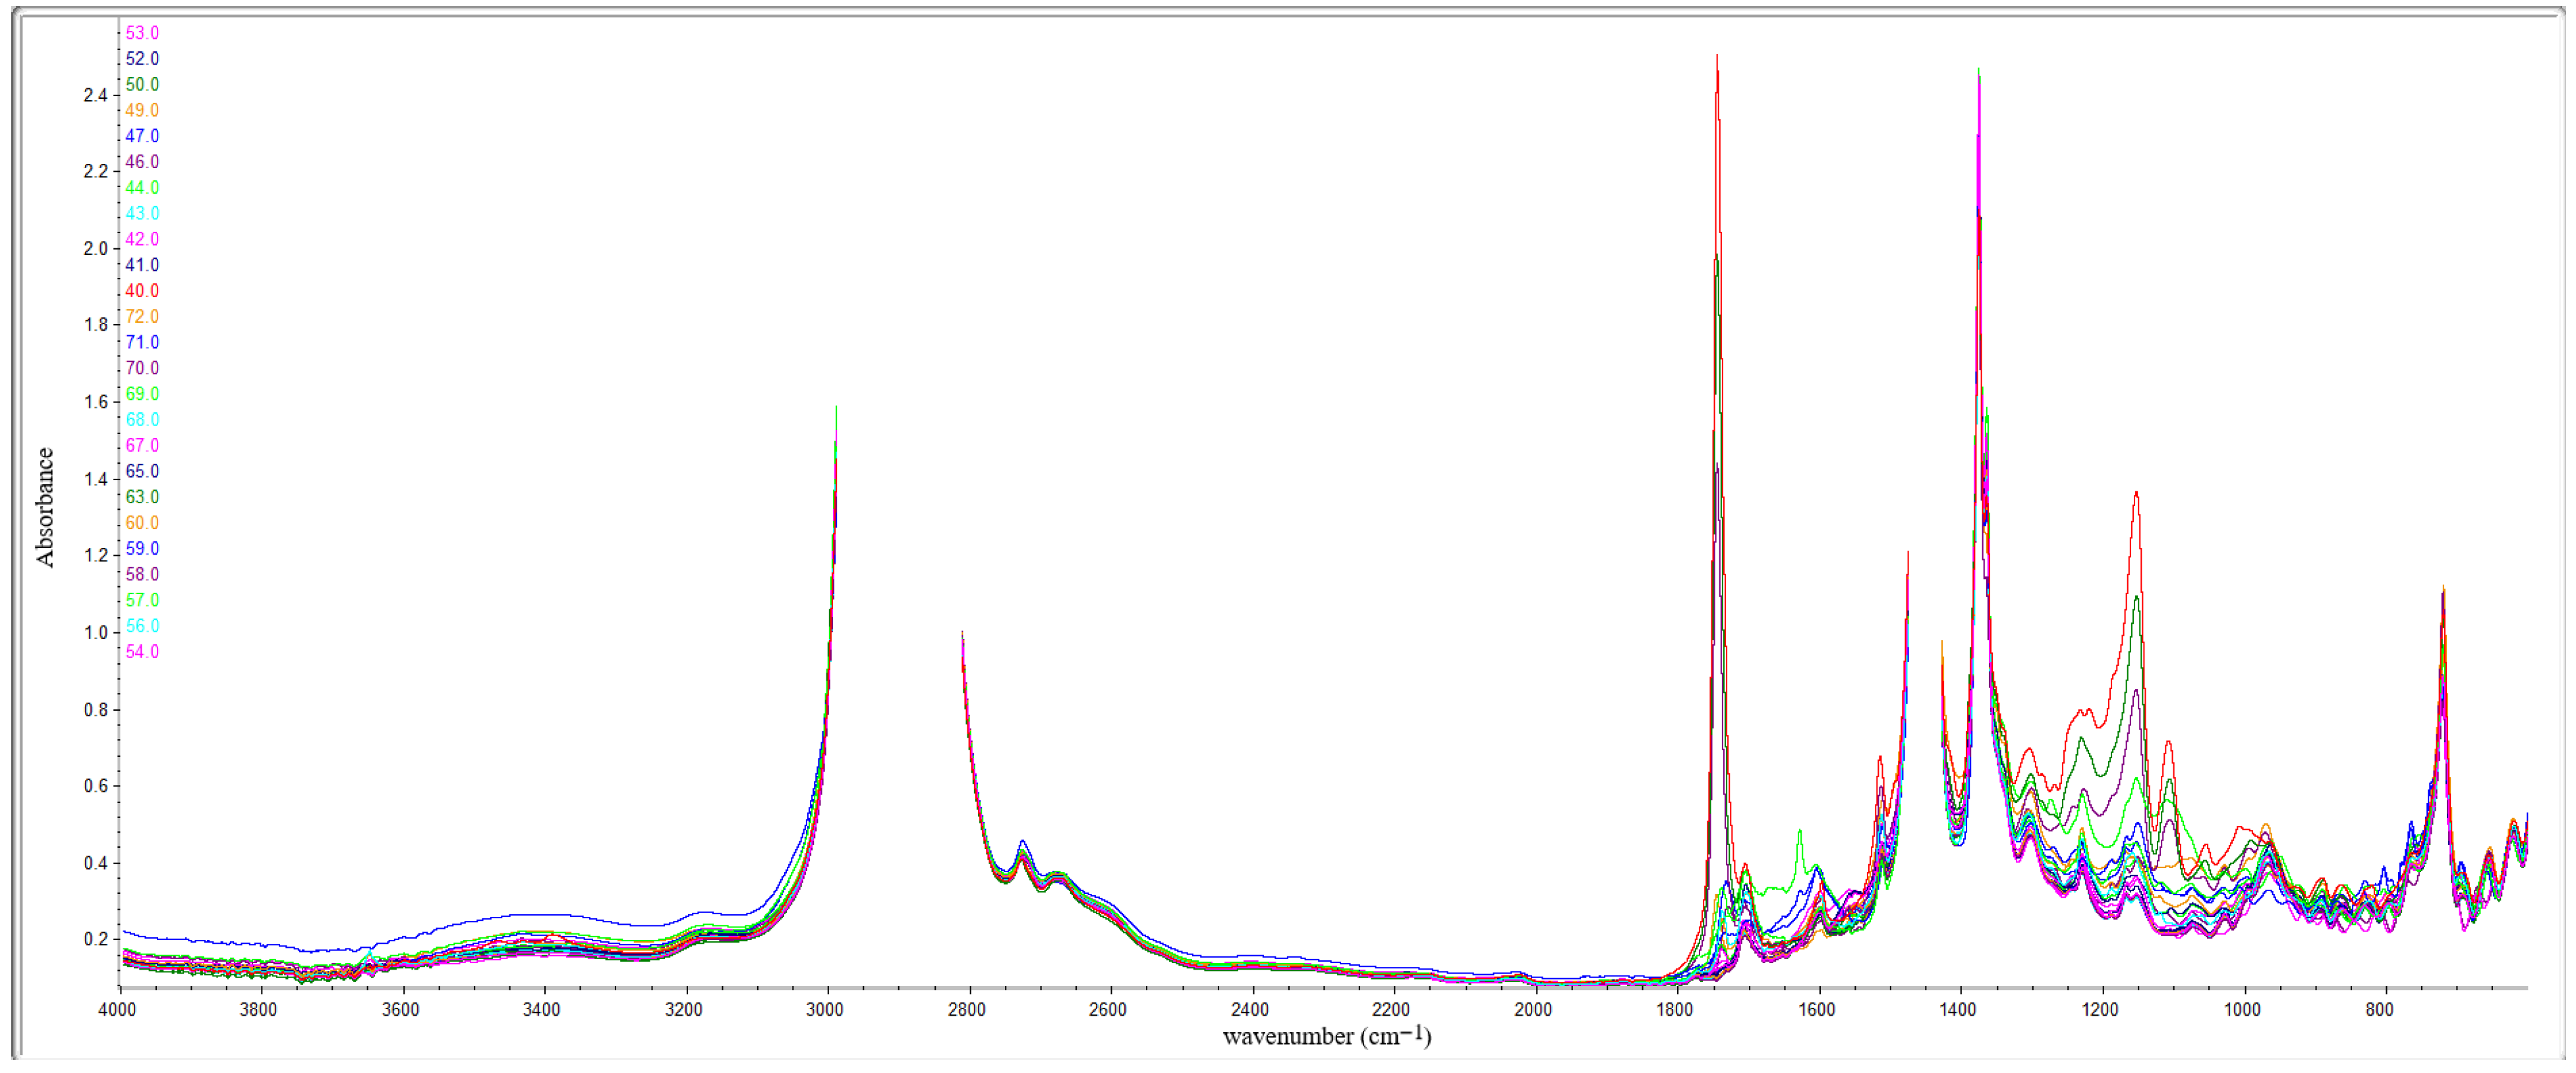This screenshot has height=1073, width=2576.
Task: Click the orange 60.0 spectrum label
Action: coord(142,523)
